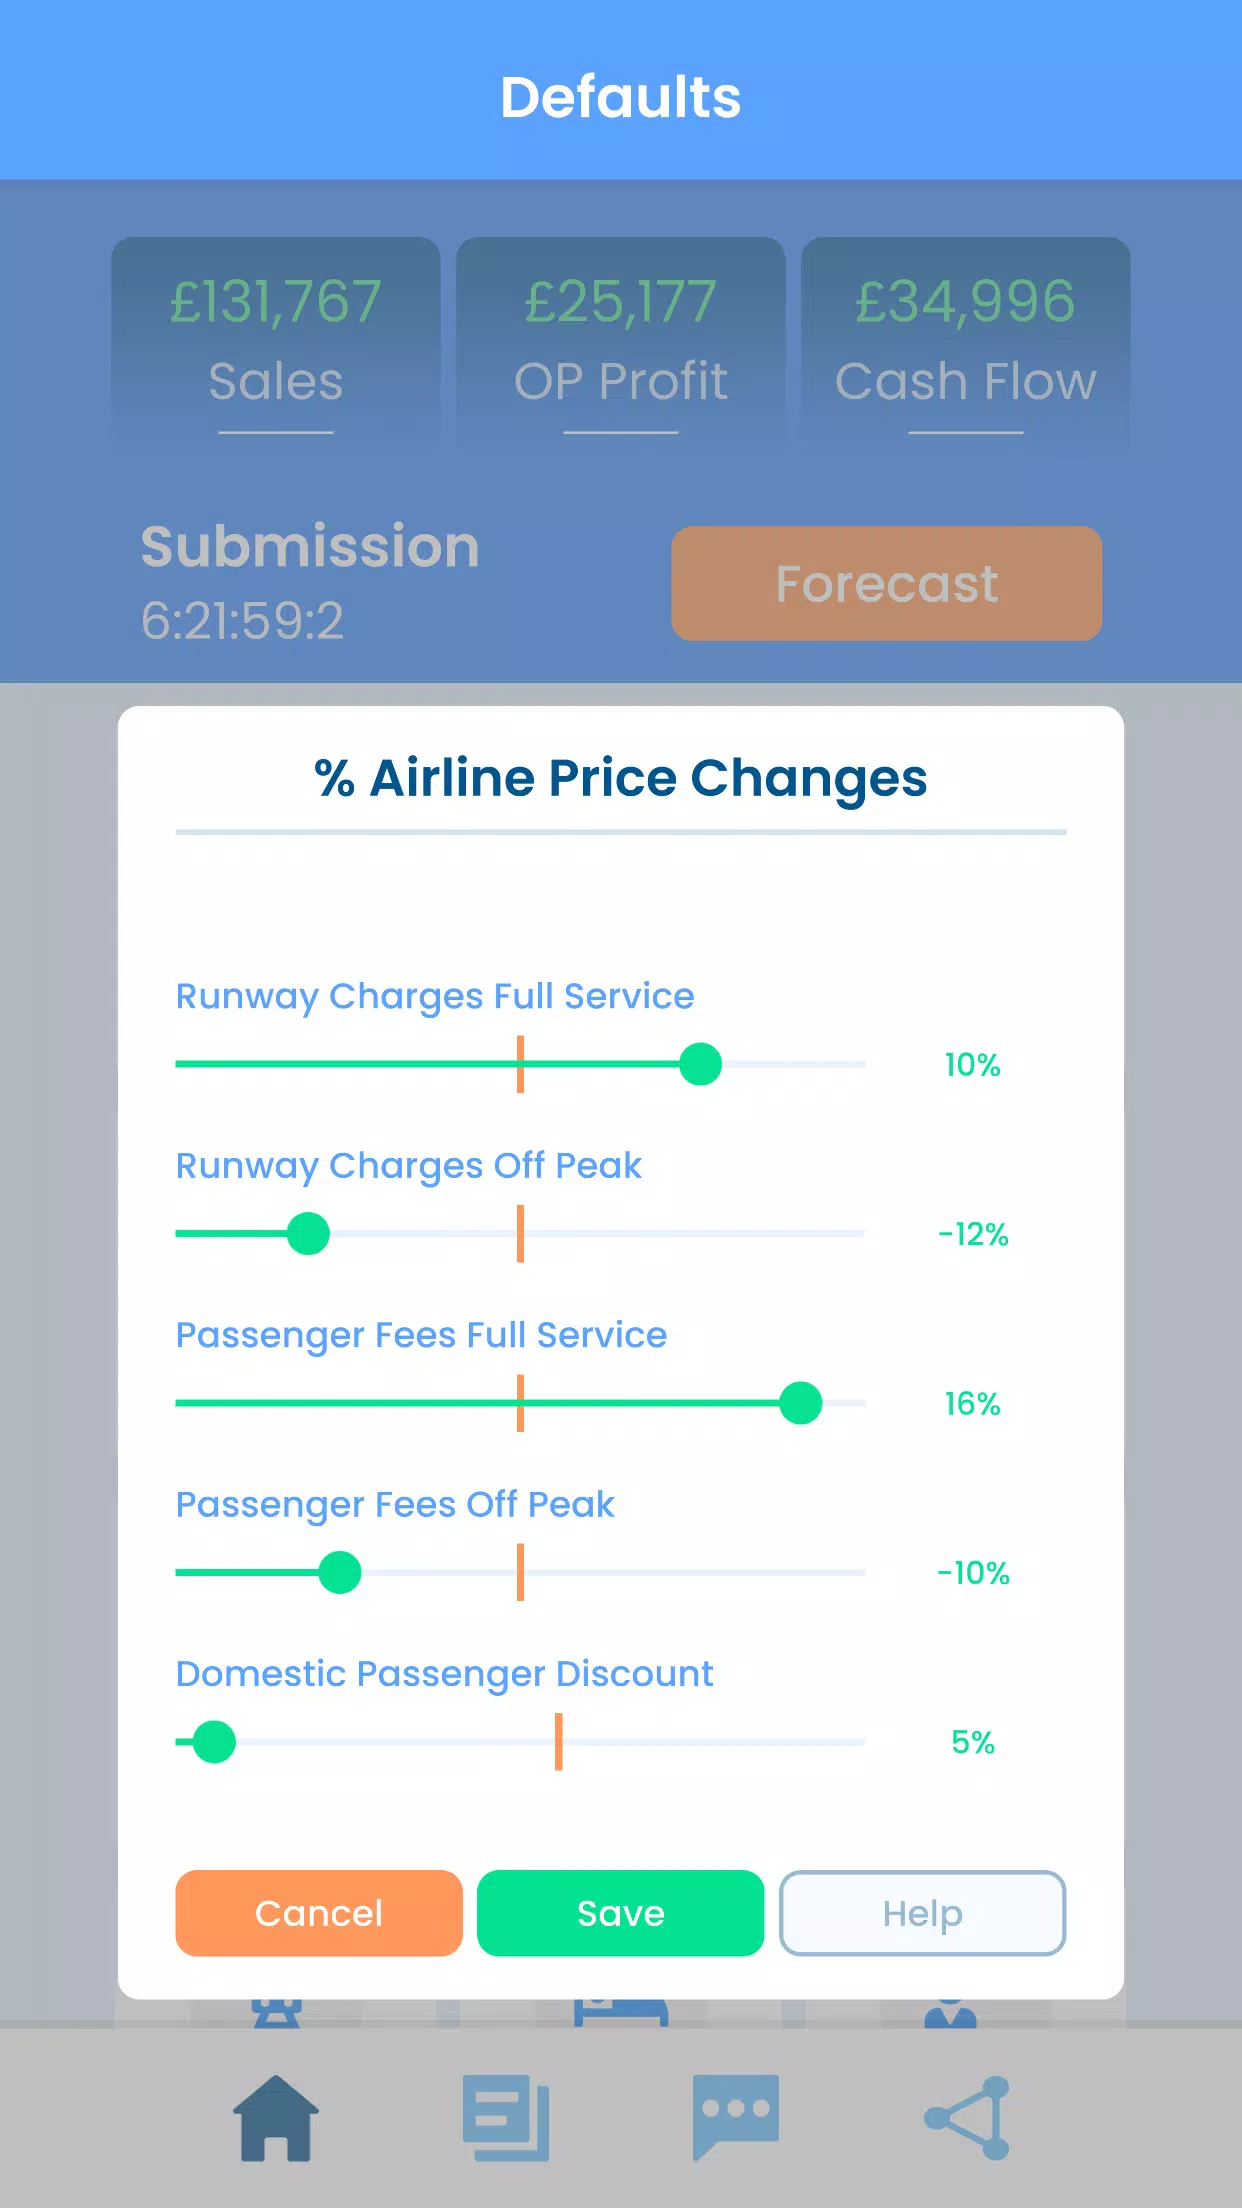The width and height of the screenshot is (1242, 2208).
Task: Open the reports news icon in bottom bar
Action: pyautogui.click(x=506, y=2118)
